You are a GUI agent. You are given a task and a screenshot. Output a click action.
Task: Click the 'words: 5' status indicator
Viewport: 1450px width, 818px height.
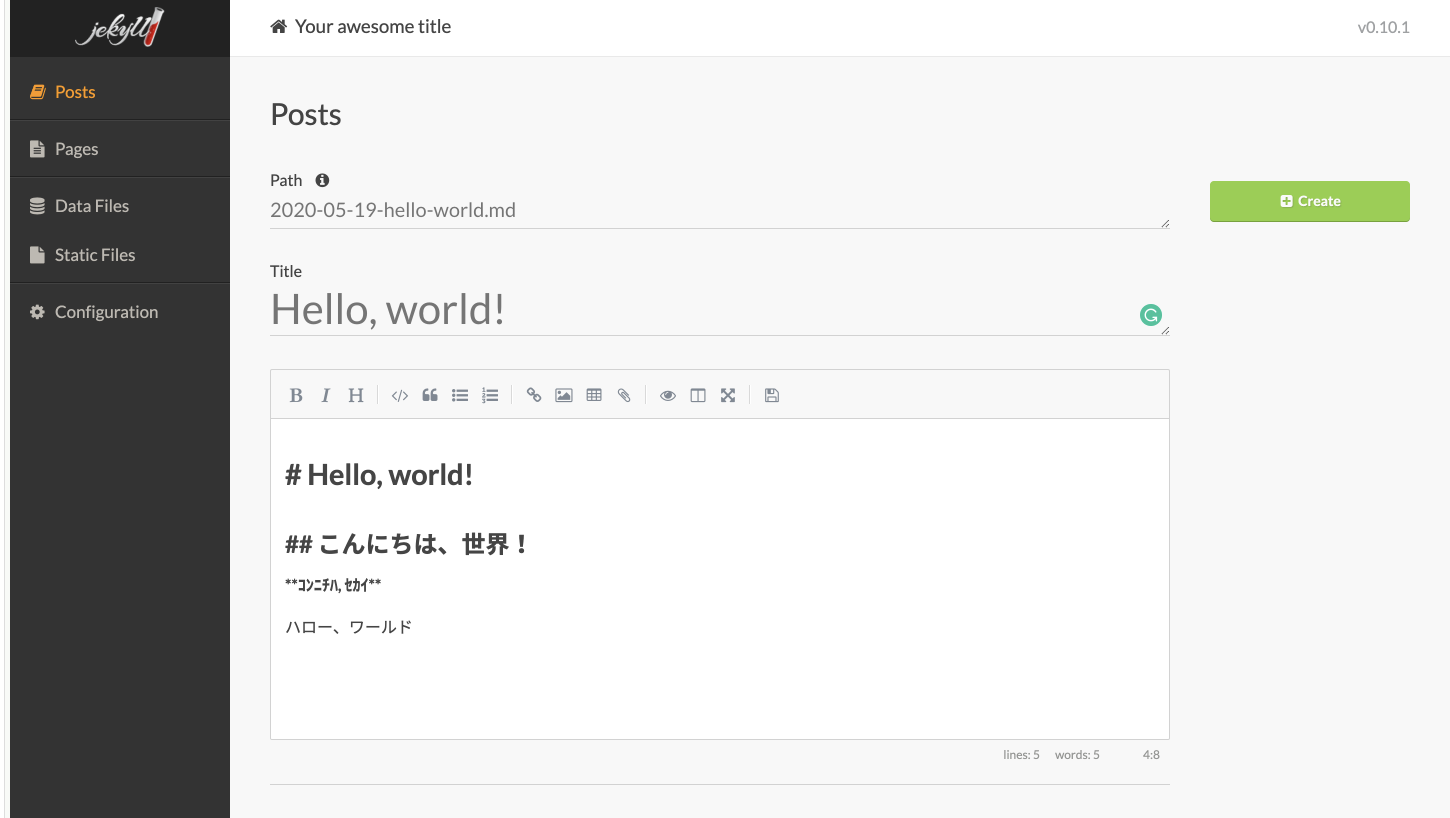(x=1077, y=755)
